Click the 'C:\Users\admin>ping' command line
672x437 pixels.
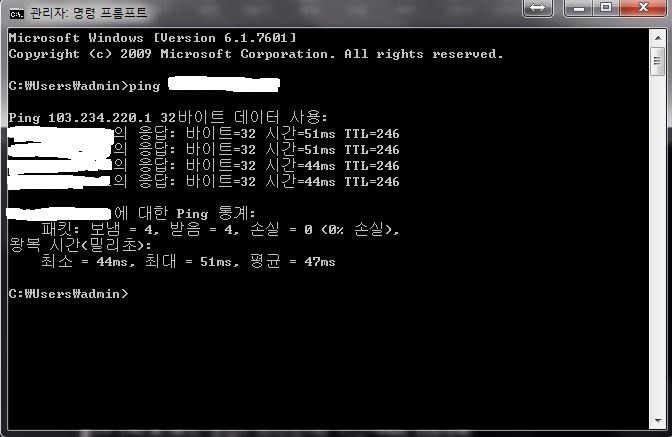point(144,85)
